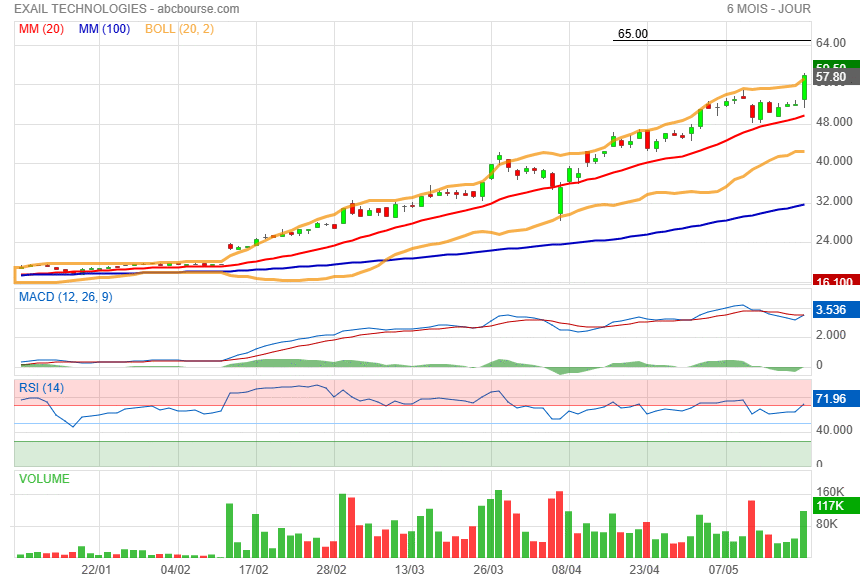
Task: Click the 117K volume value tag
Action: point(835,505)
